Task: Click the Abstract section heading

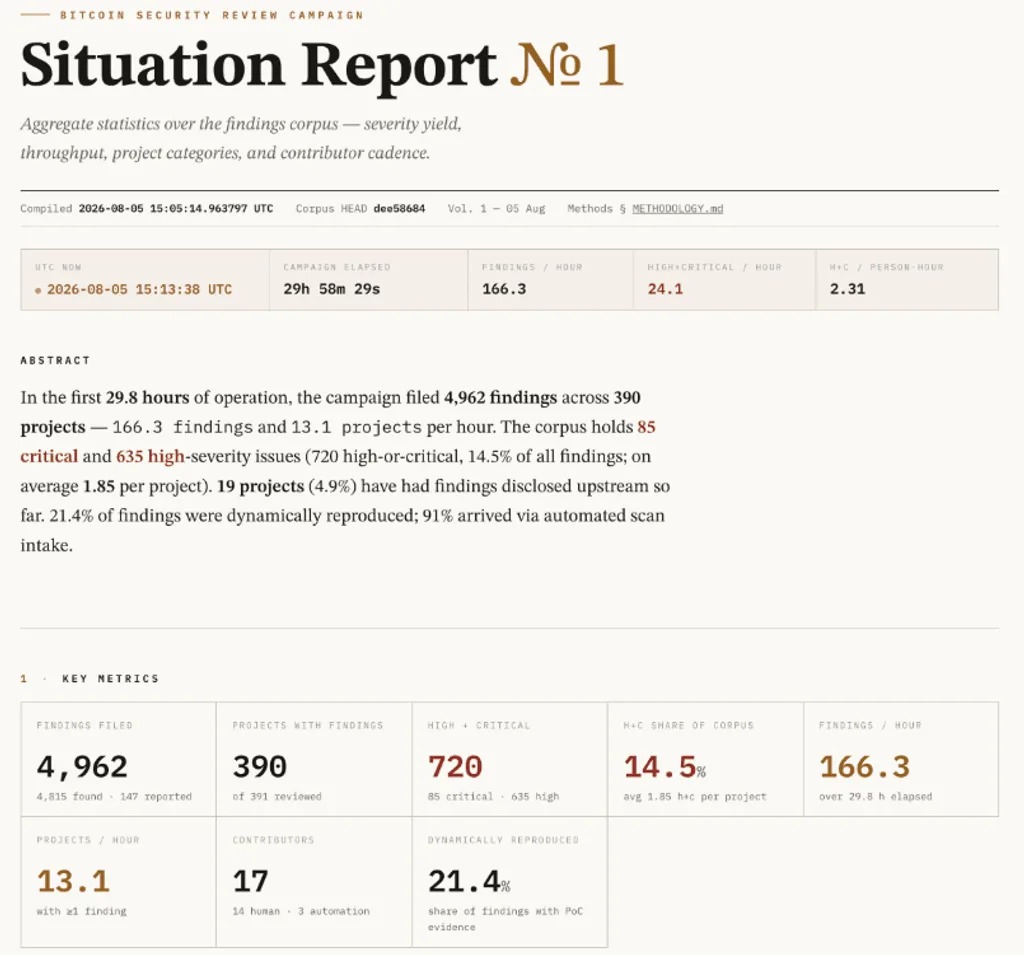Action: coord(55,361)
